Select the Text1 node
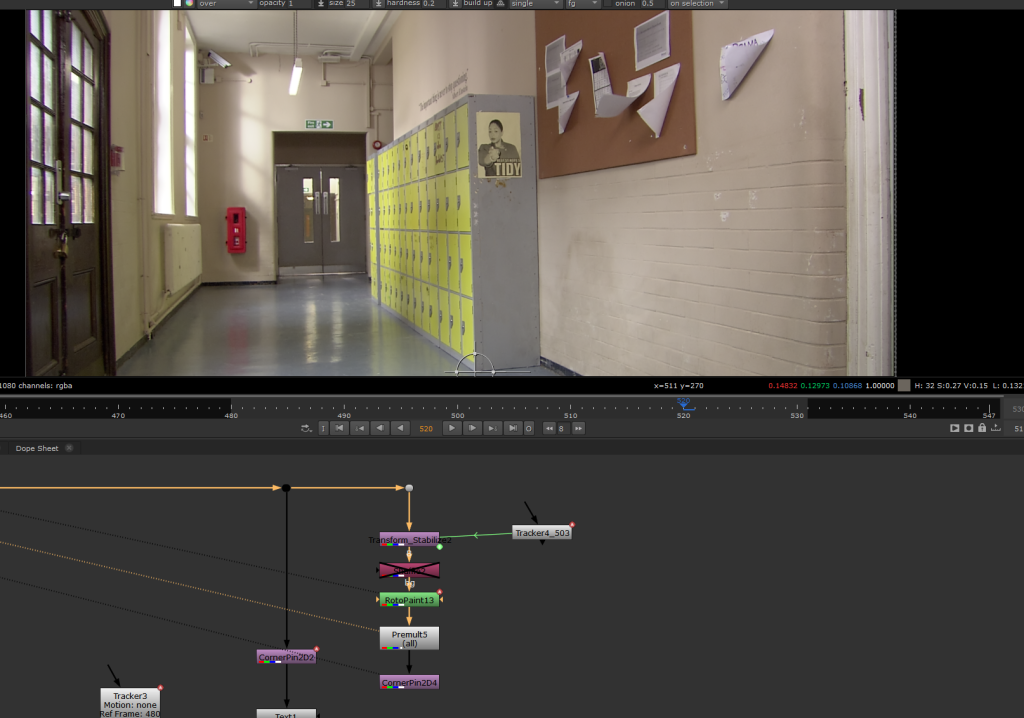 coord(286,714)
